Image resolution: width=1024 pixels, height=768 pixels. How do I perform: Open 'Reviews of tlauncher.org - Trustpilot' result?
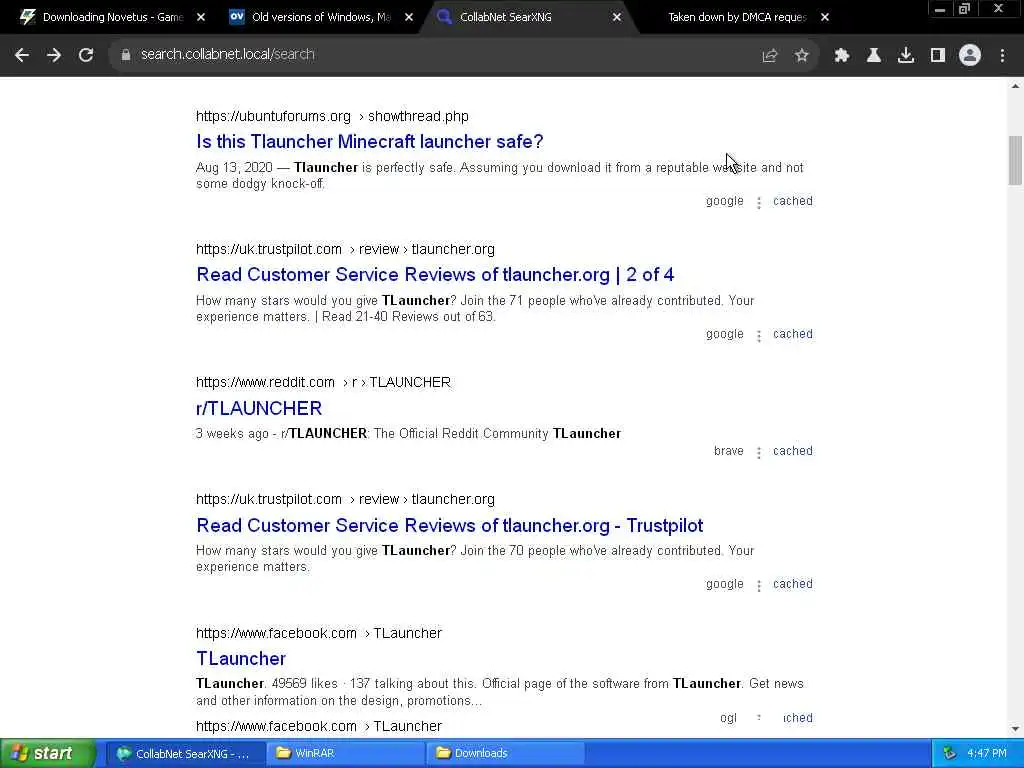449,526
